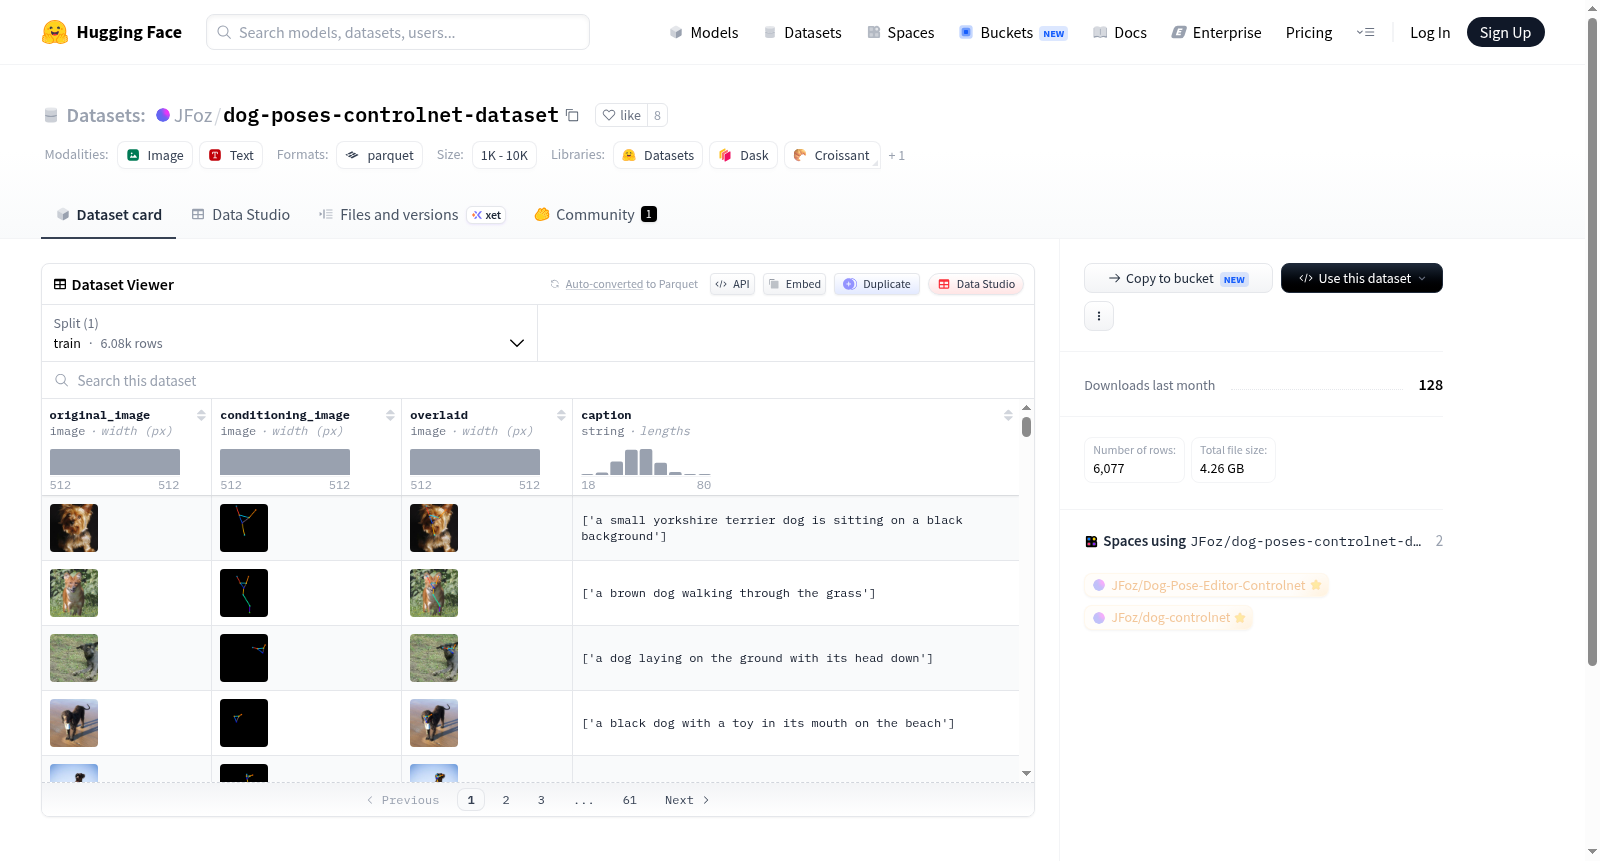Click the dataset table scroll down arrow
Image resolution: width=1600 pixels, height=861 pixels.
point(1026,773)
